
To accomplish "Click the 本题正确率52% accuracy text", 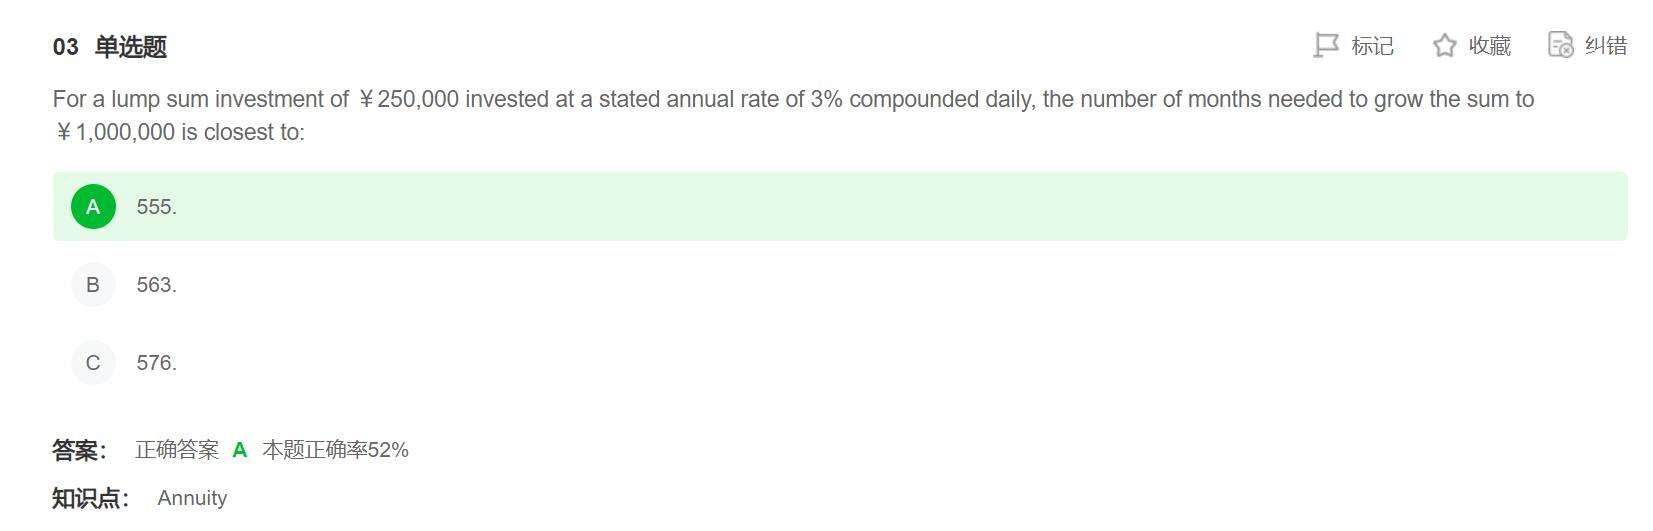I will coord(335,450).
